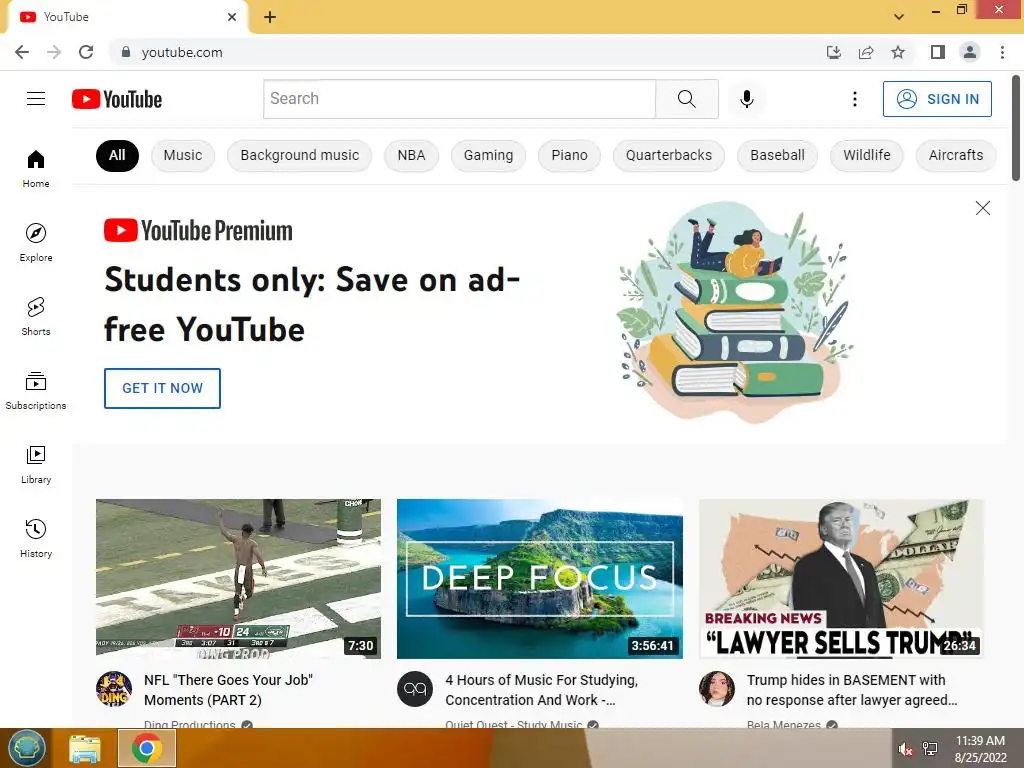Click the search magnifier button
Viewport: 1024px width, 768px height.
coord(686,99)
